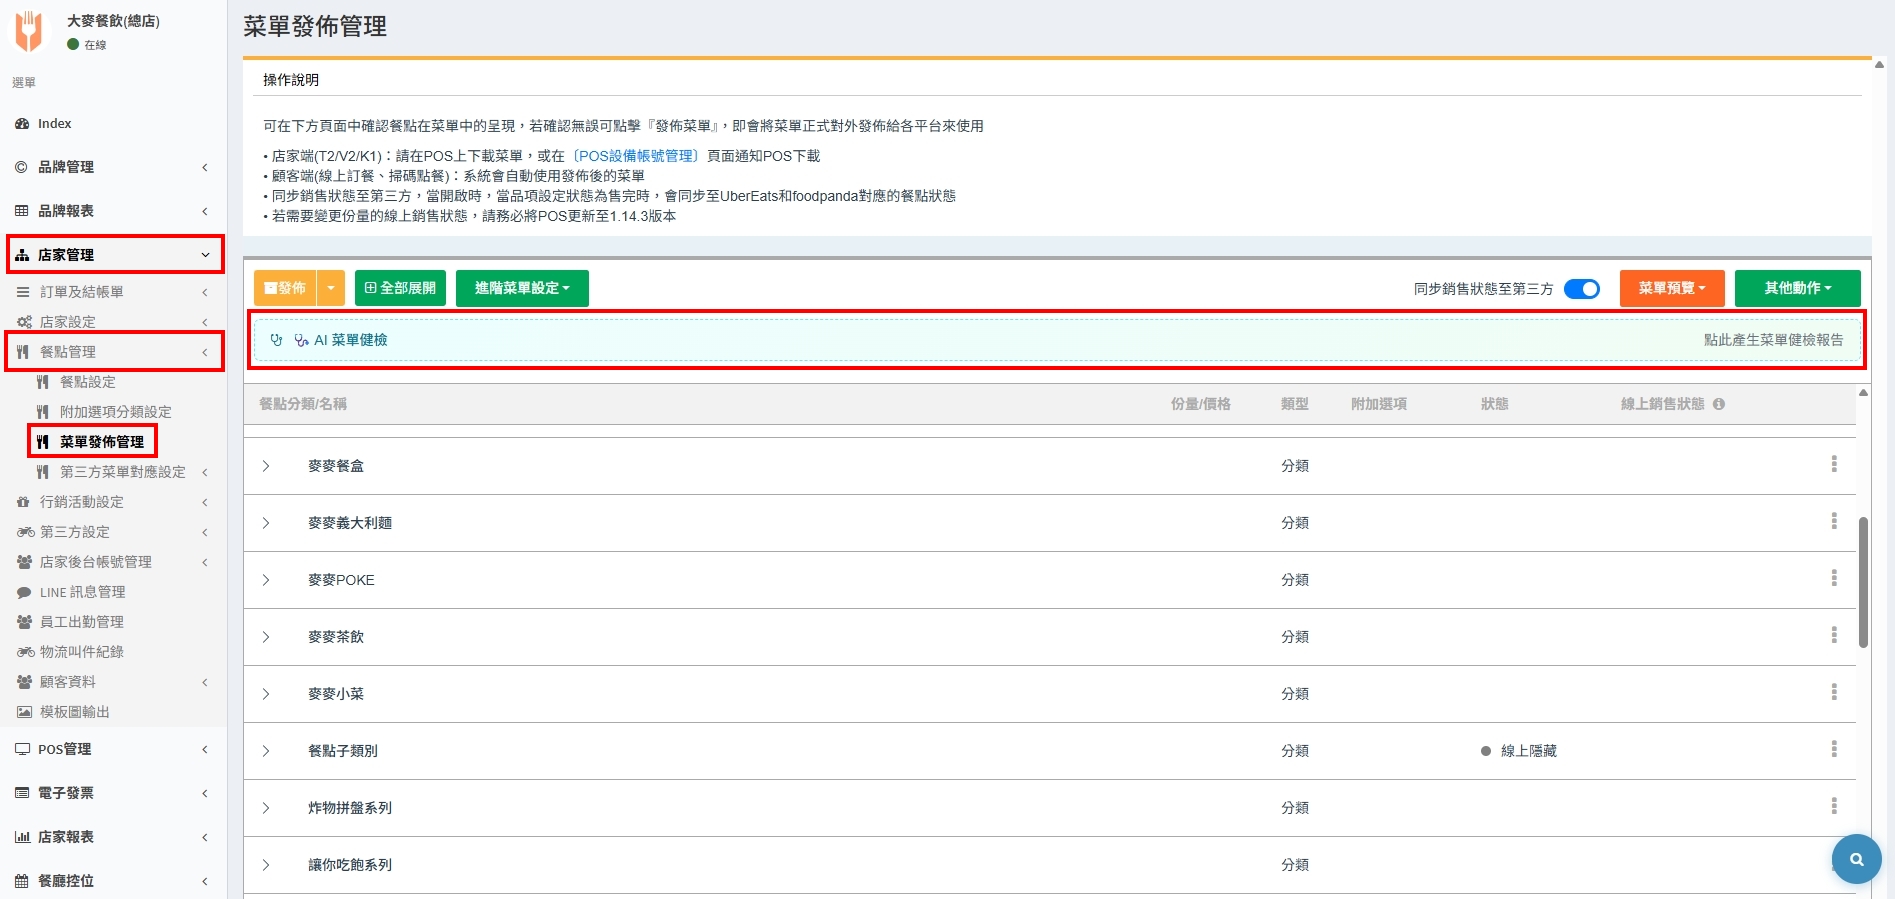Expand the 讓你吃飽系列 category row
1895x899 pixels.
(266, 865)
